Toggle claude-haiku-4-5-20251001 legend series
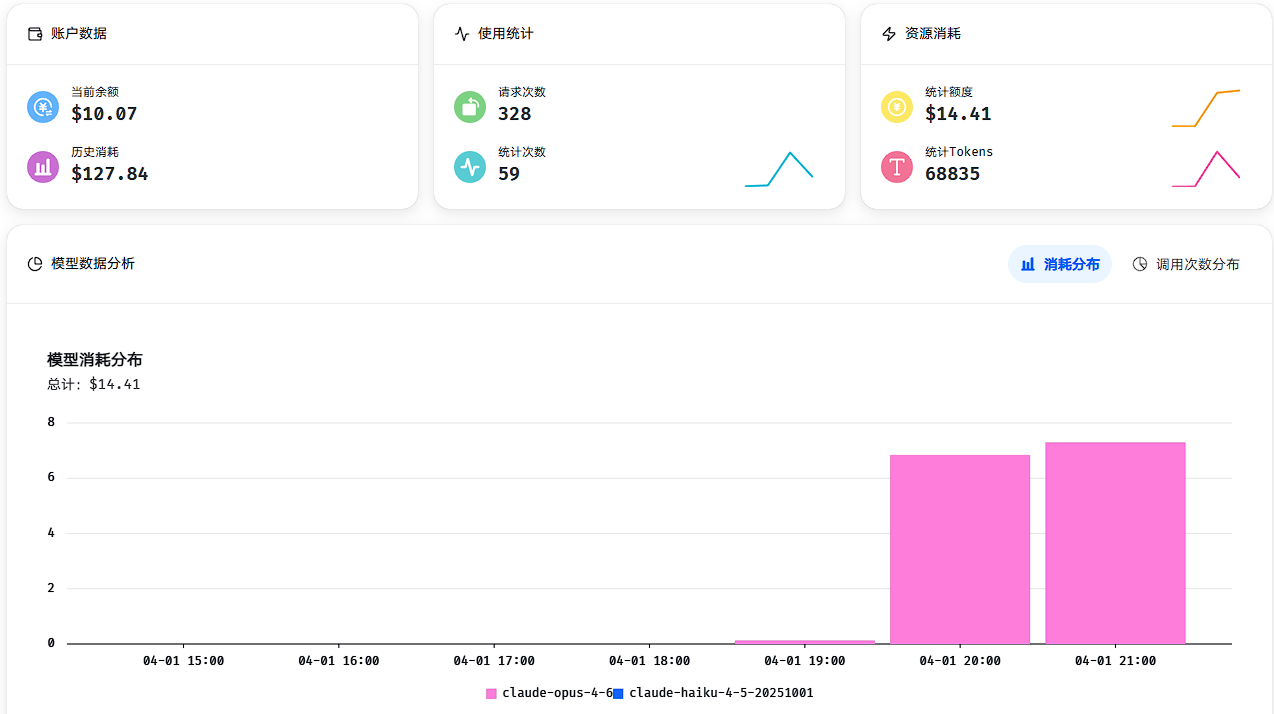1274x714 pixels. 713,693
